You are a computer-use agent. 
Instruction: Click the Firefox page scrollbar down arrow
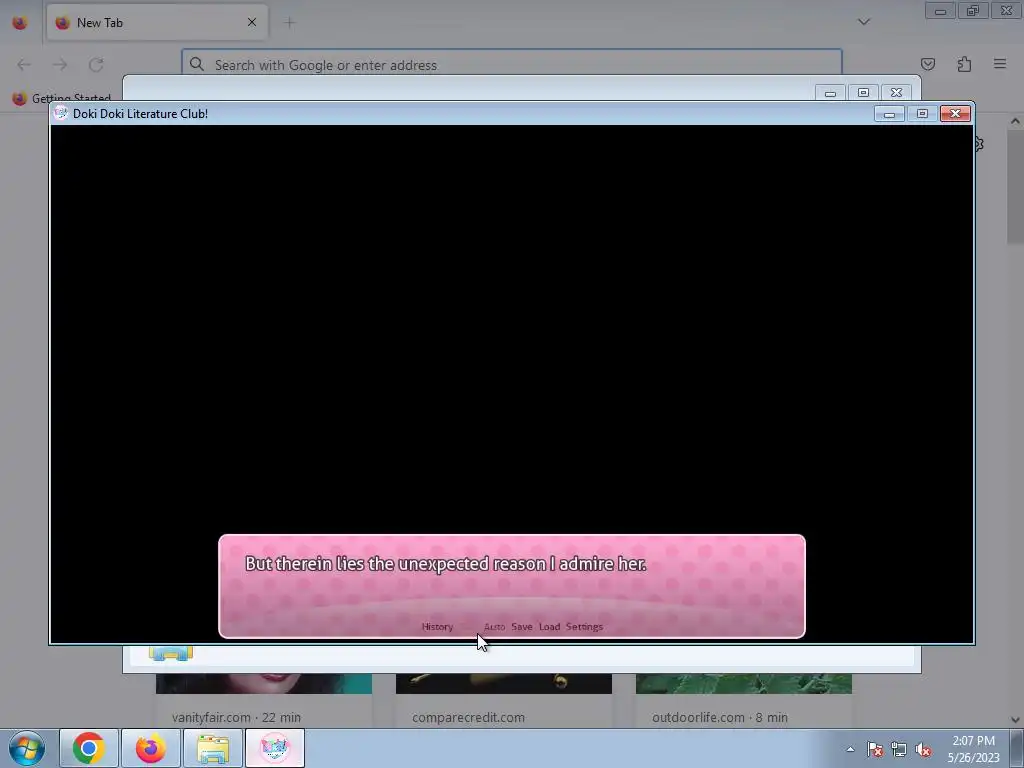[x=1015, y=720]
